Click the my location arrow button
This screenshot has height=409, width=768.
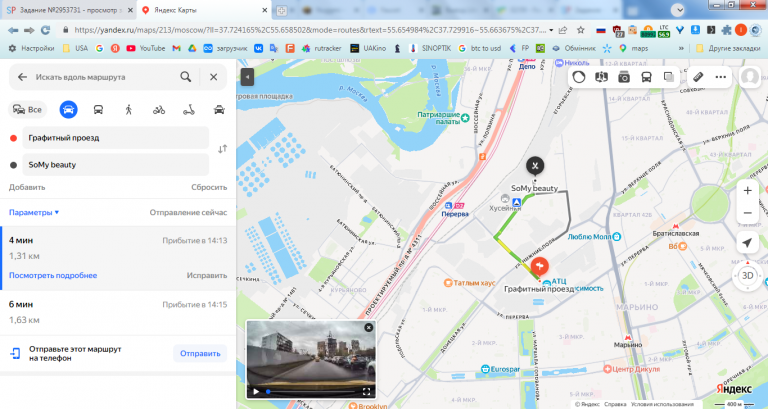point(747,243)
